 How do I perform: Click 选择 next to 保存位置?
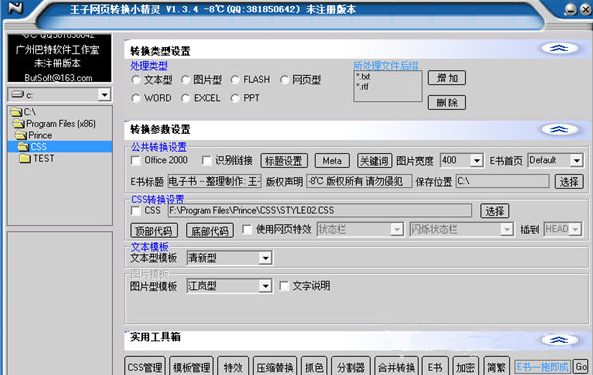tap(569, 182)
